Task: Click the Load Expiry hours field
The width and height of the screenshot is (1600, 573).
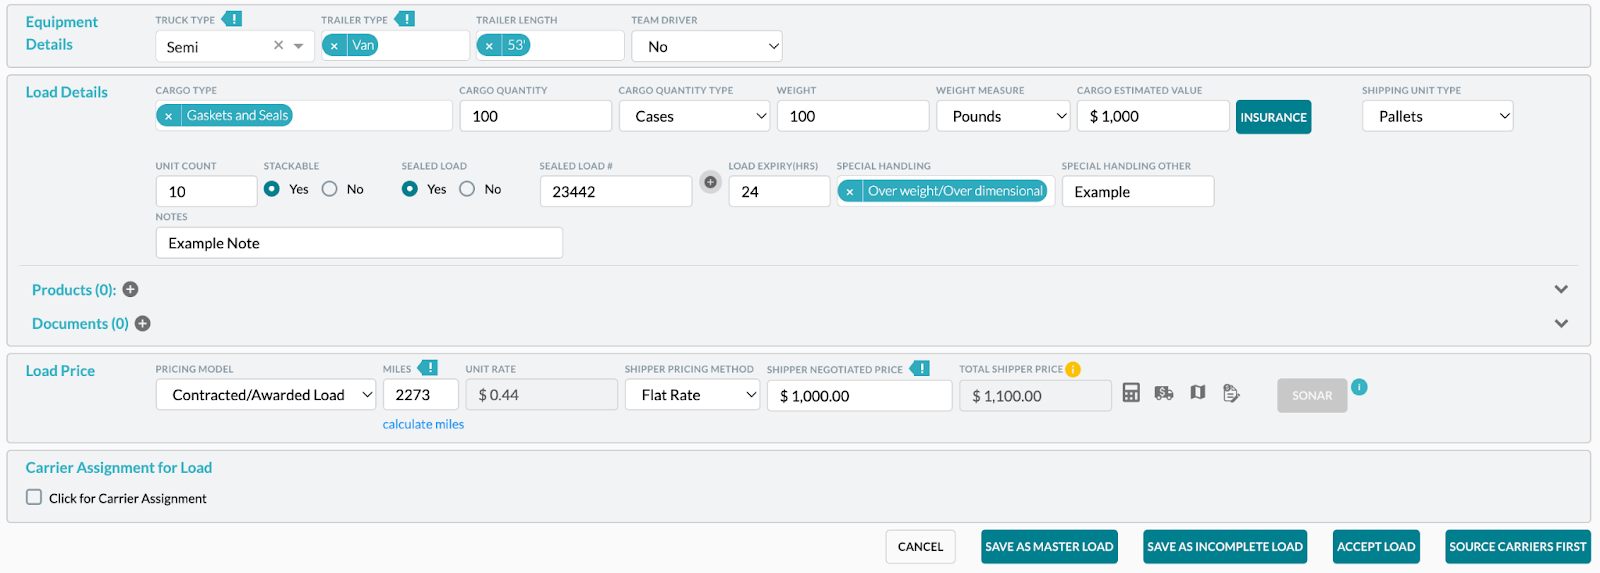Action: click(779, 191)
